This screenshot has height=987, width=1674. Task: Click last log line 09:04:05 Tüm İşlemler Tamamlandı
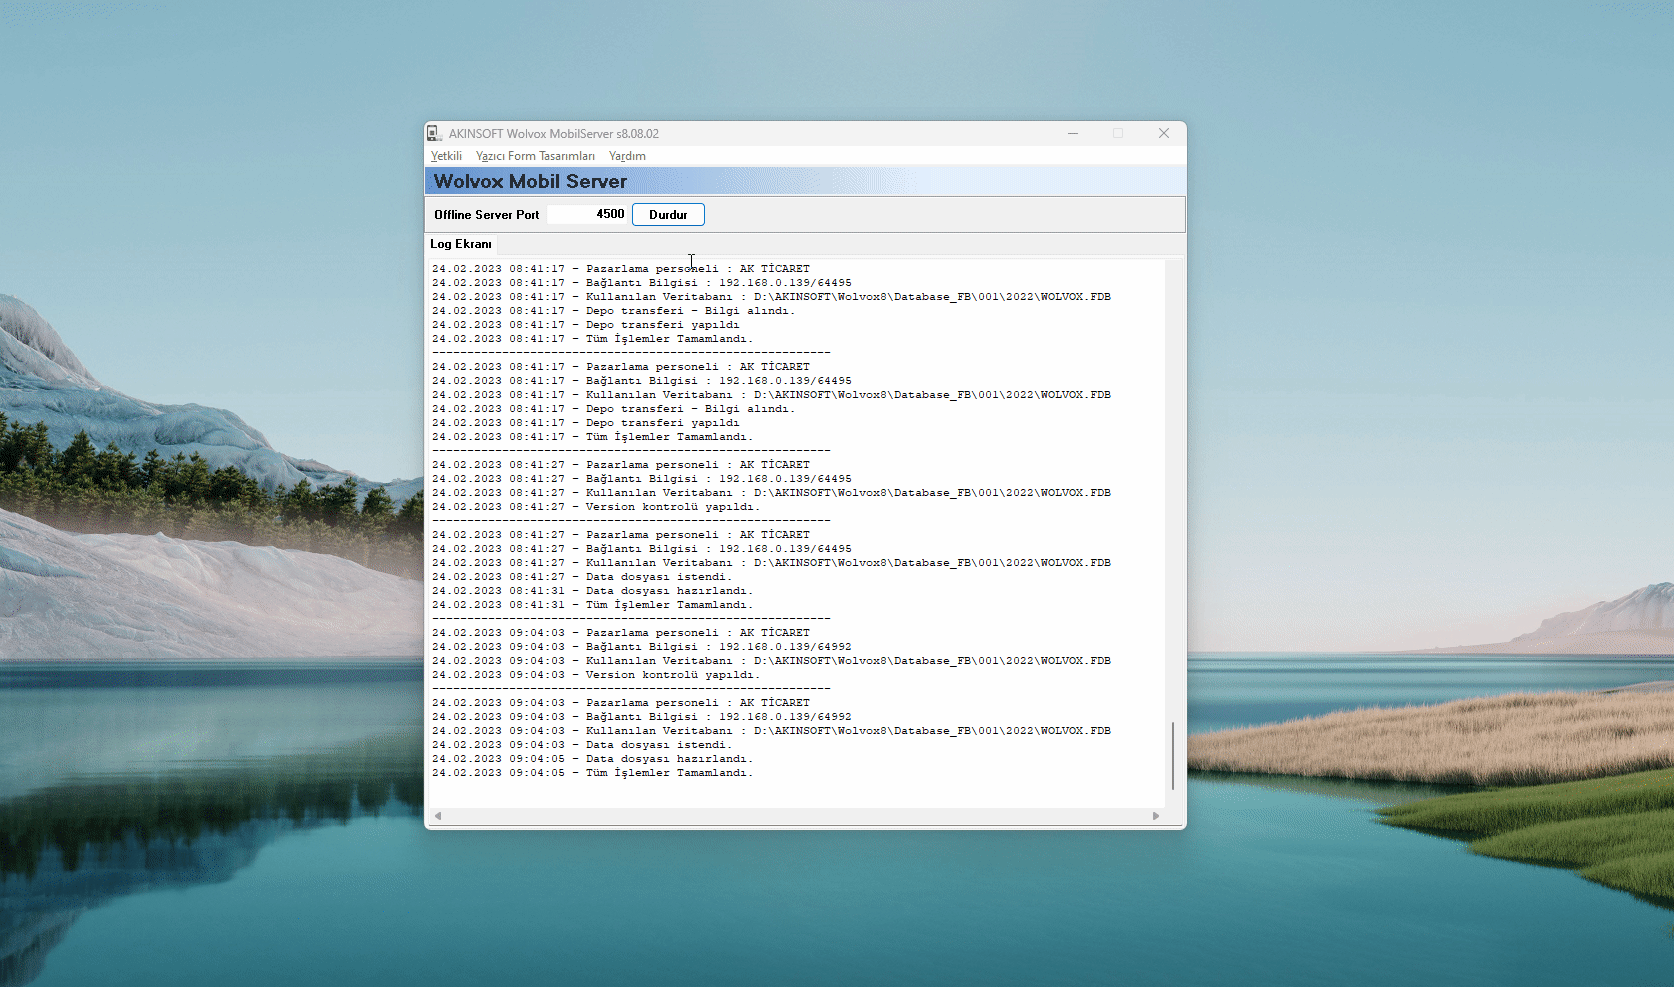[592, 773]
